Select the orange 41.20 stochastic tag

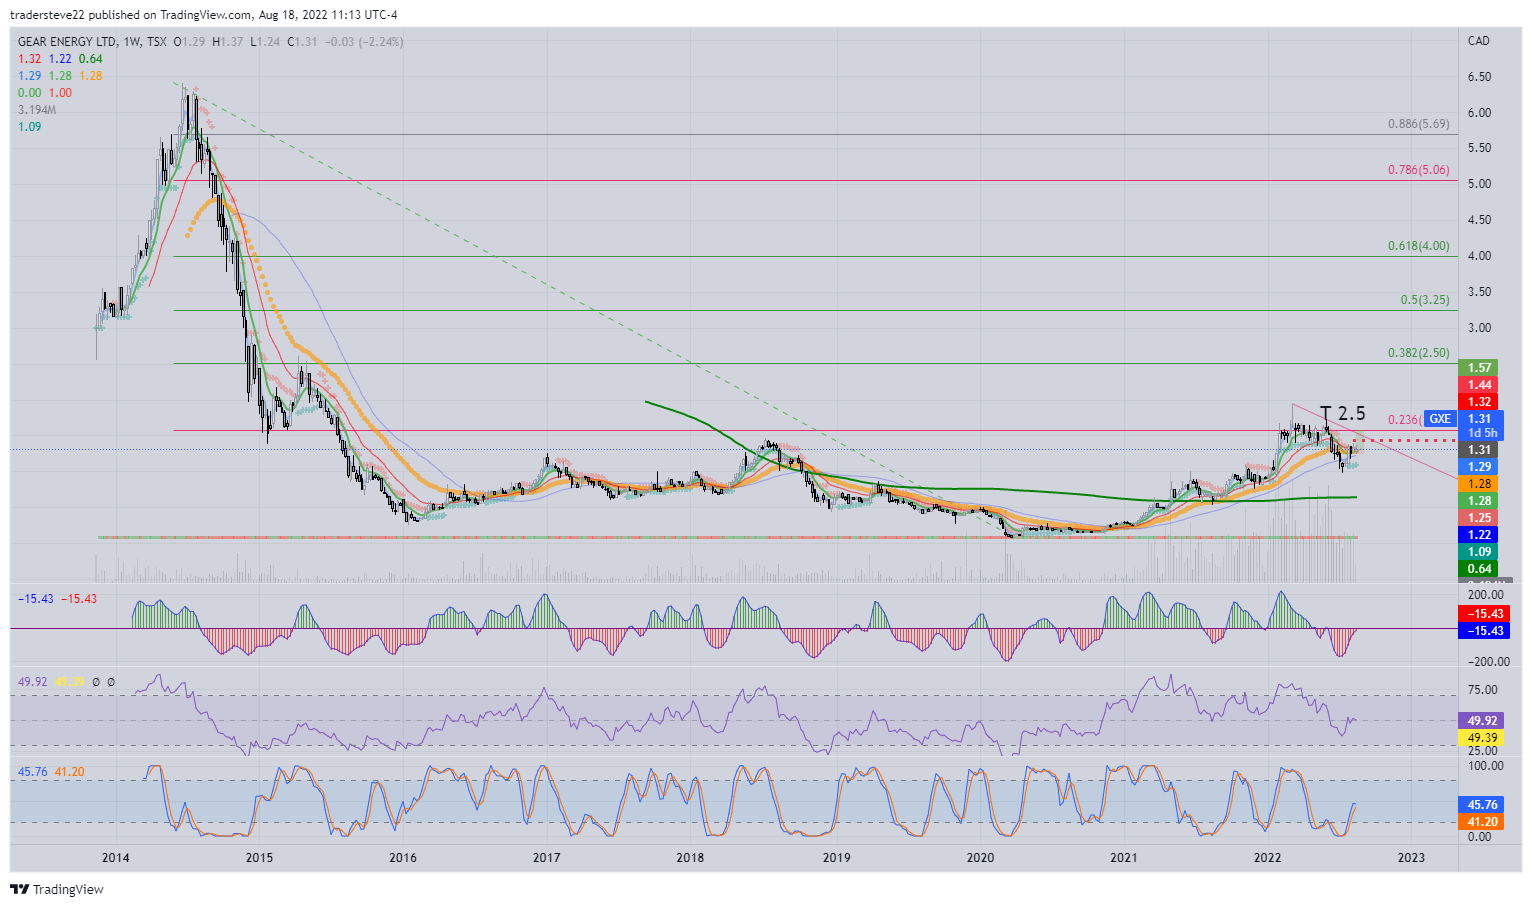pos(1481,822)
